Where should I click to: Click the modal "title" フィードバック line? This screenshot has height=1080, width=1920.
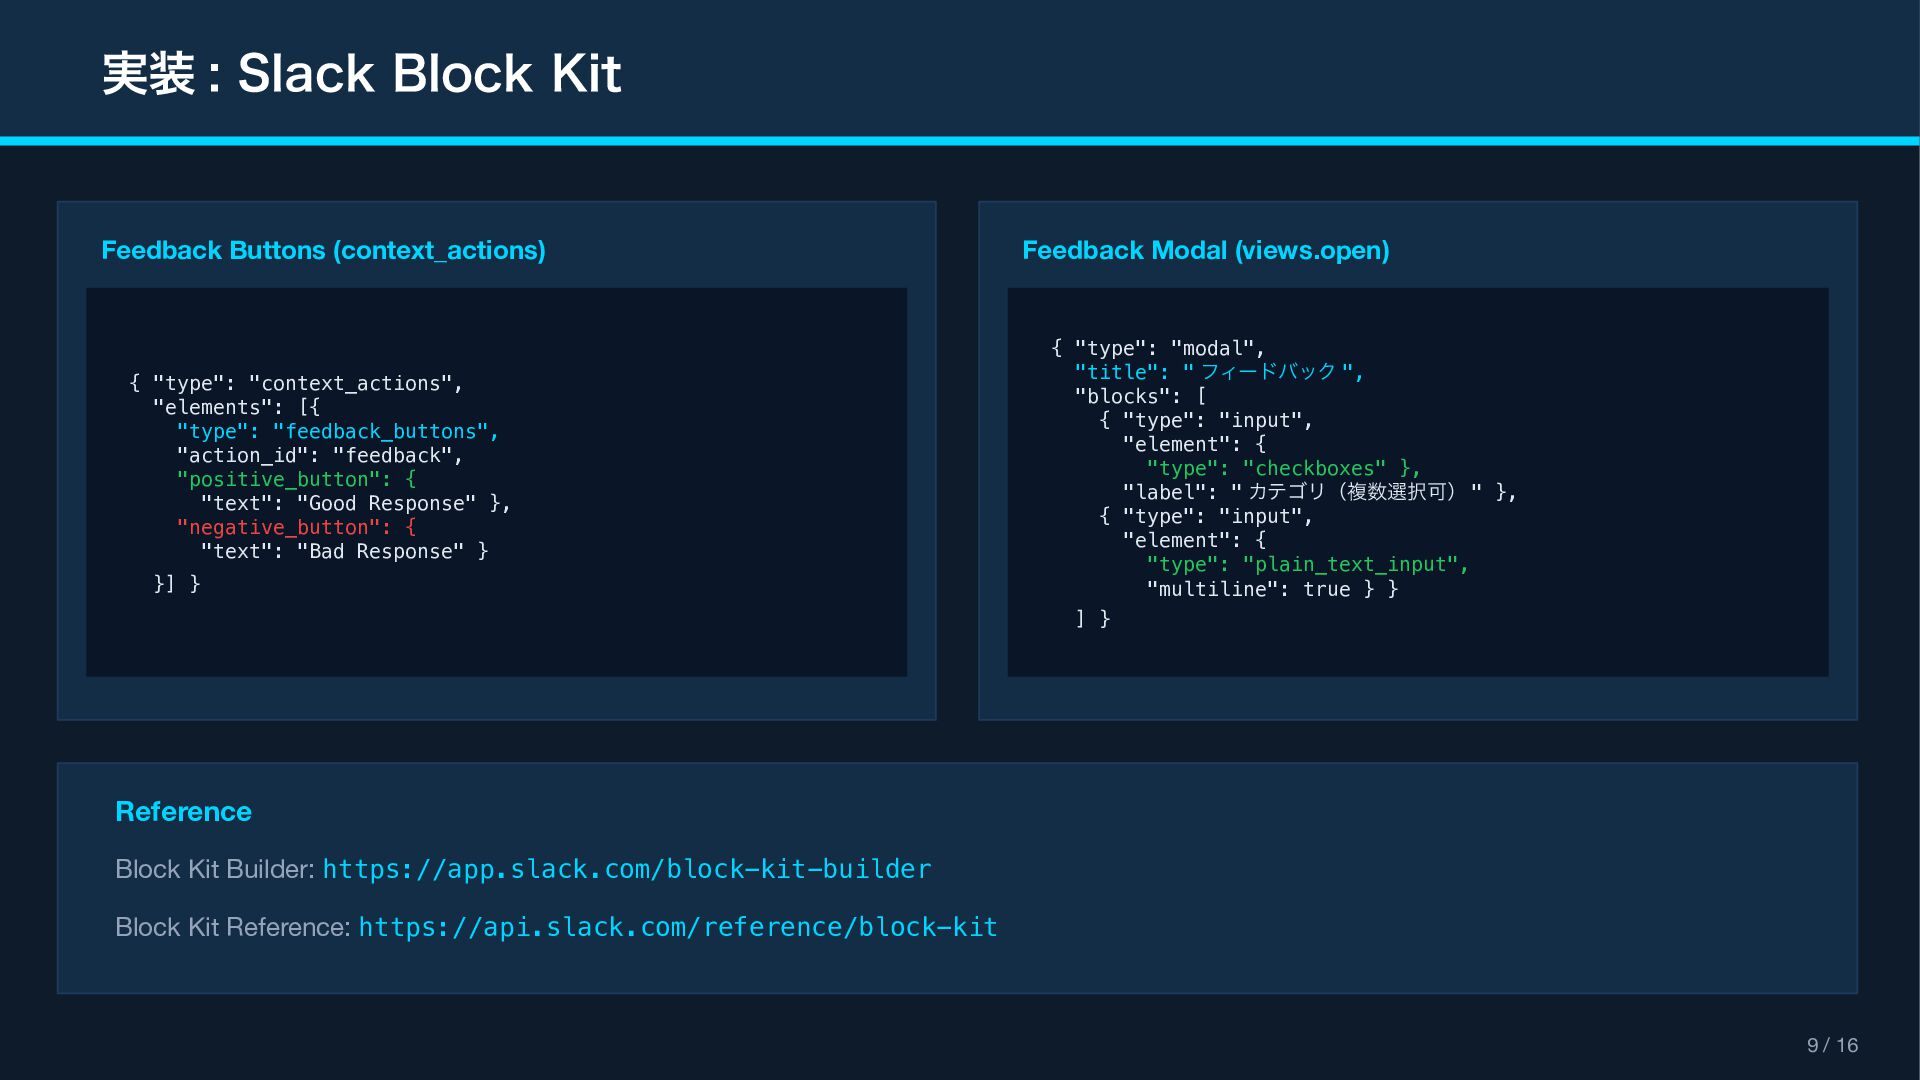(x=1218, y=372)
